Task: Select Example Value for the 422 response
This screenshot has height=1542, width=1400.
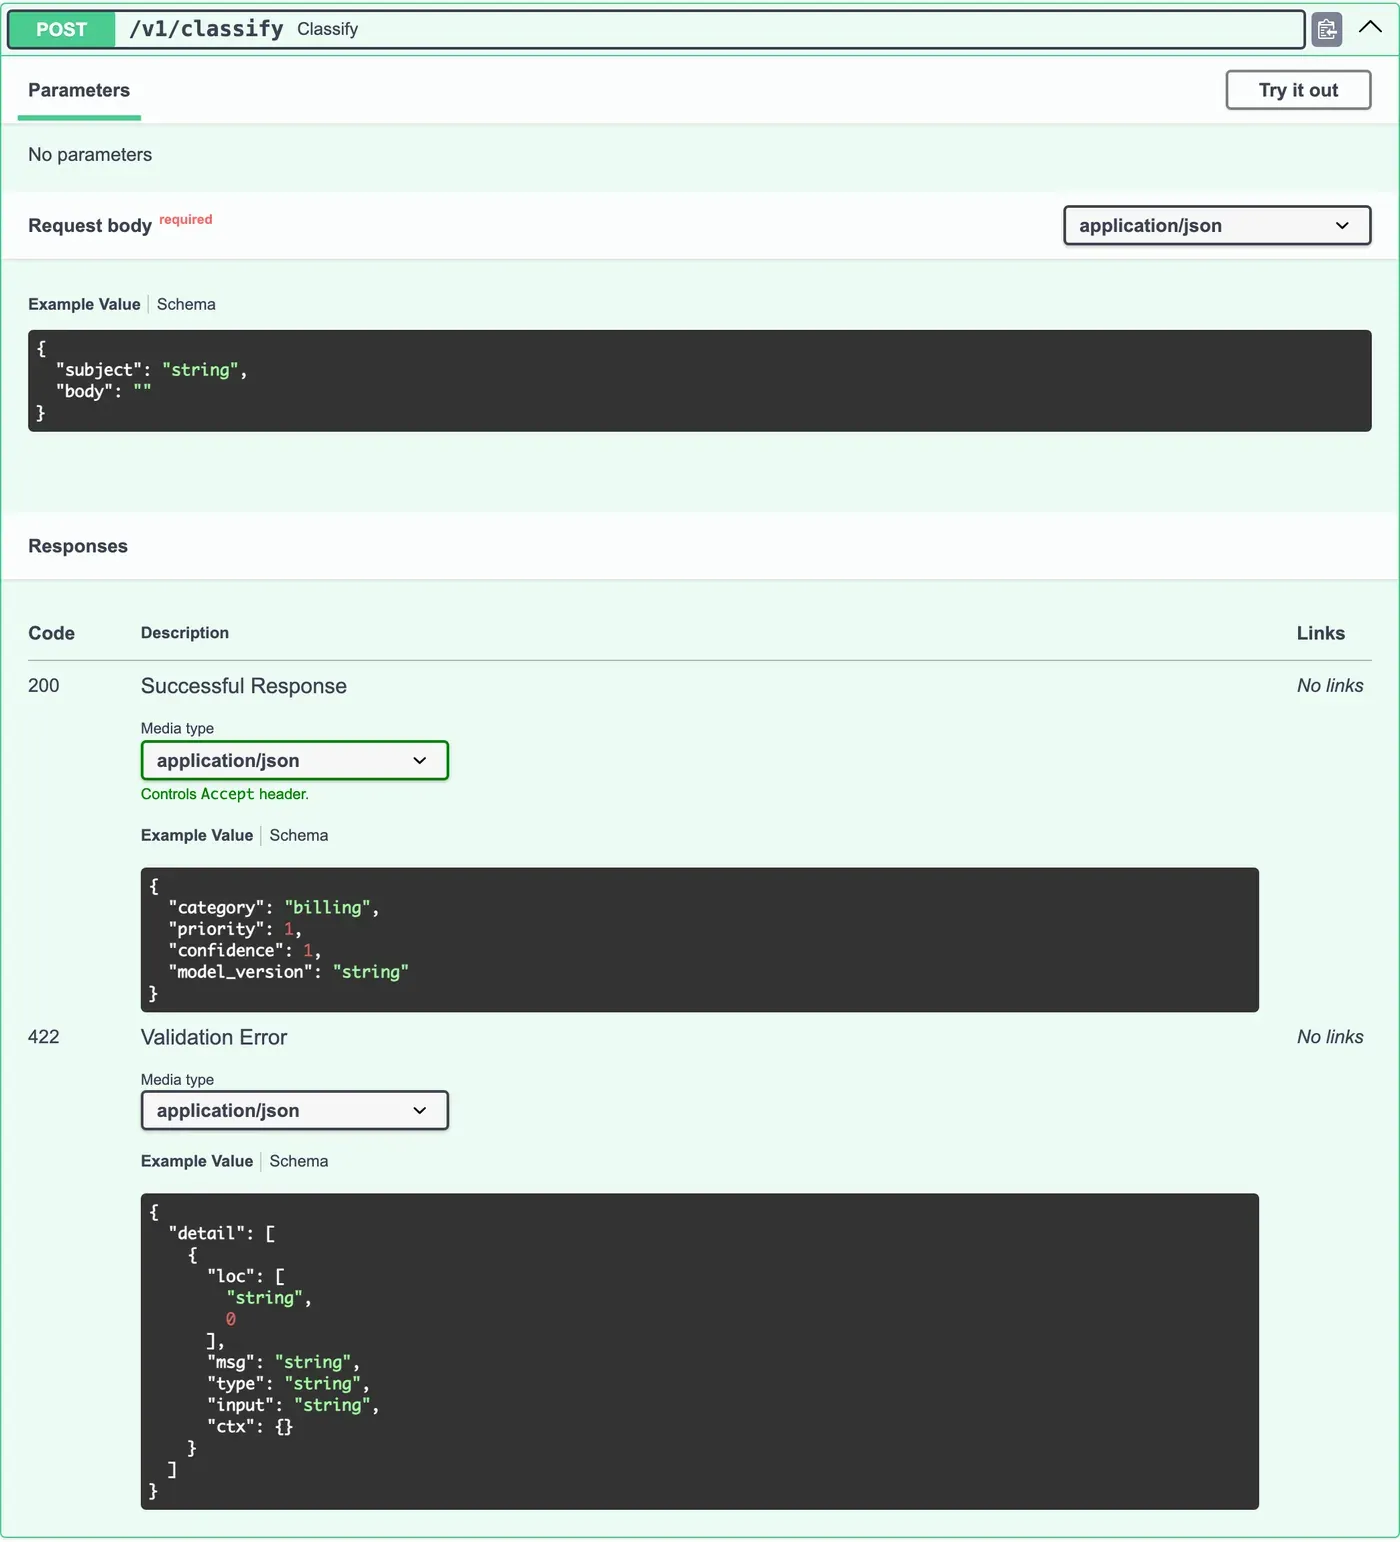Action: pos(197,1162)
